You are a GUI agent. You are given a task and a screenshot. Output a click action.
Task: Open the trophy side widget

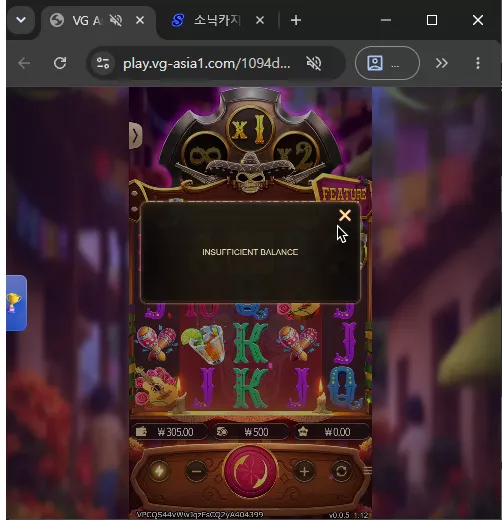pos(16,303)
